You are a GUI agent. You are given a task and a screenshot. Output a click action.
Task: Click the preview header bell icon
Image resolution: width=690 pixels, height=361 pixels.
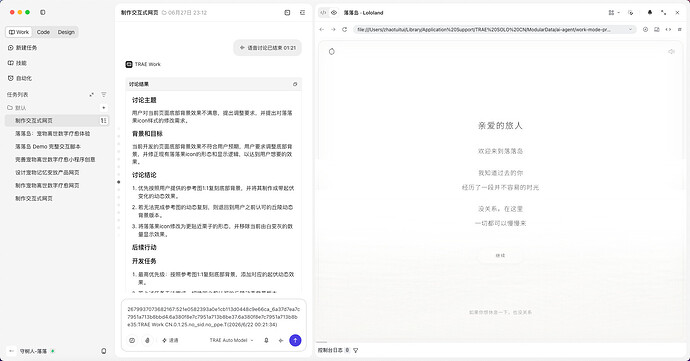(x=650, y=13)
